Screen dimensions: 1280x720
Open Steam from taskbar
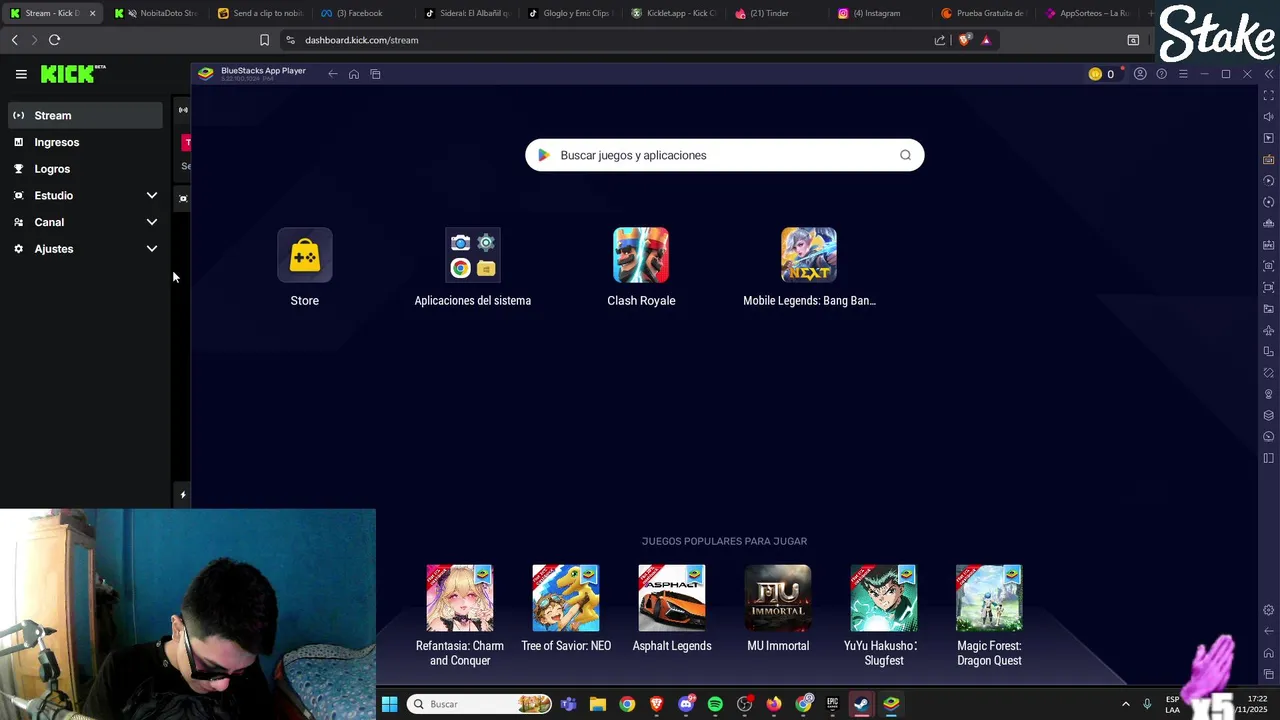(861, 704)
